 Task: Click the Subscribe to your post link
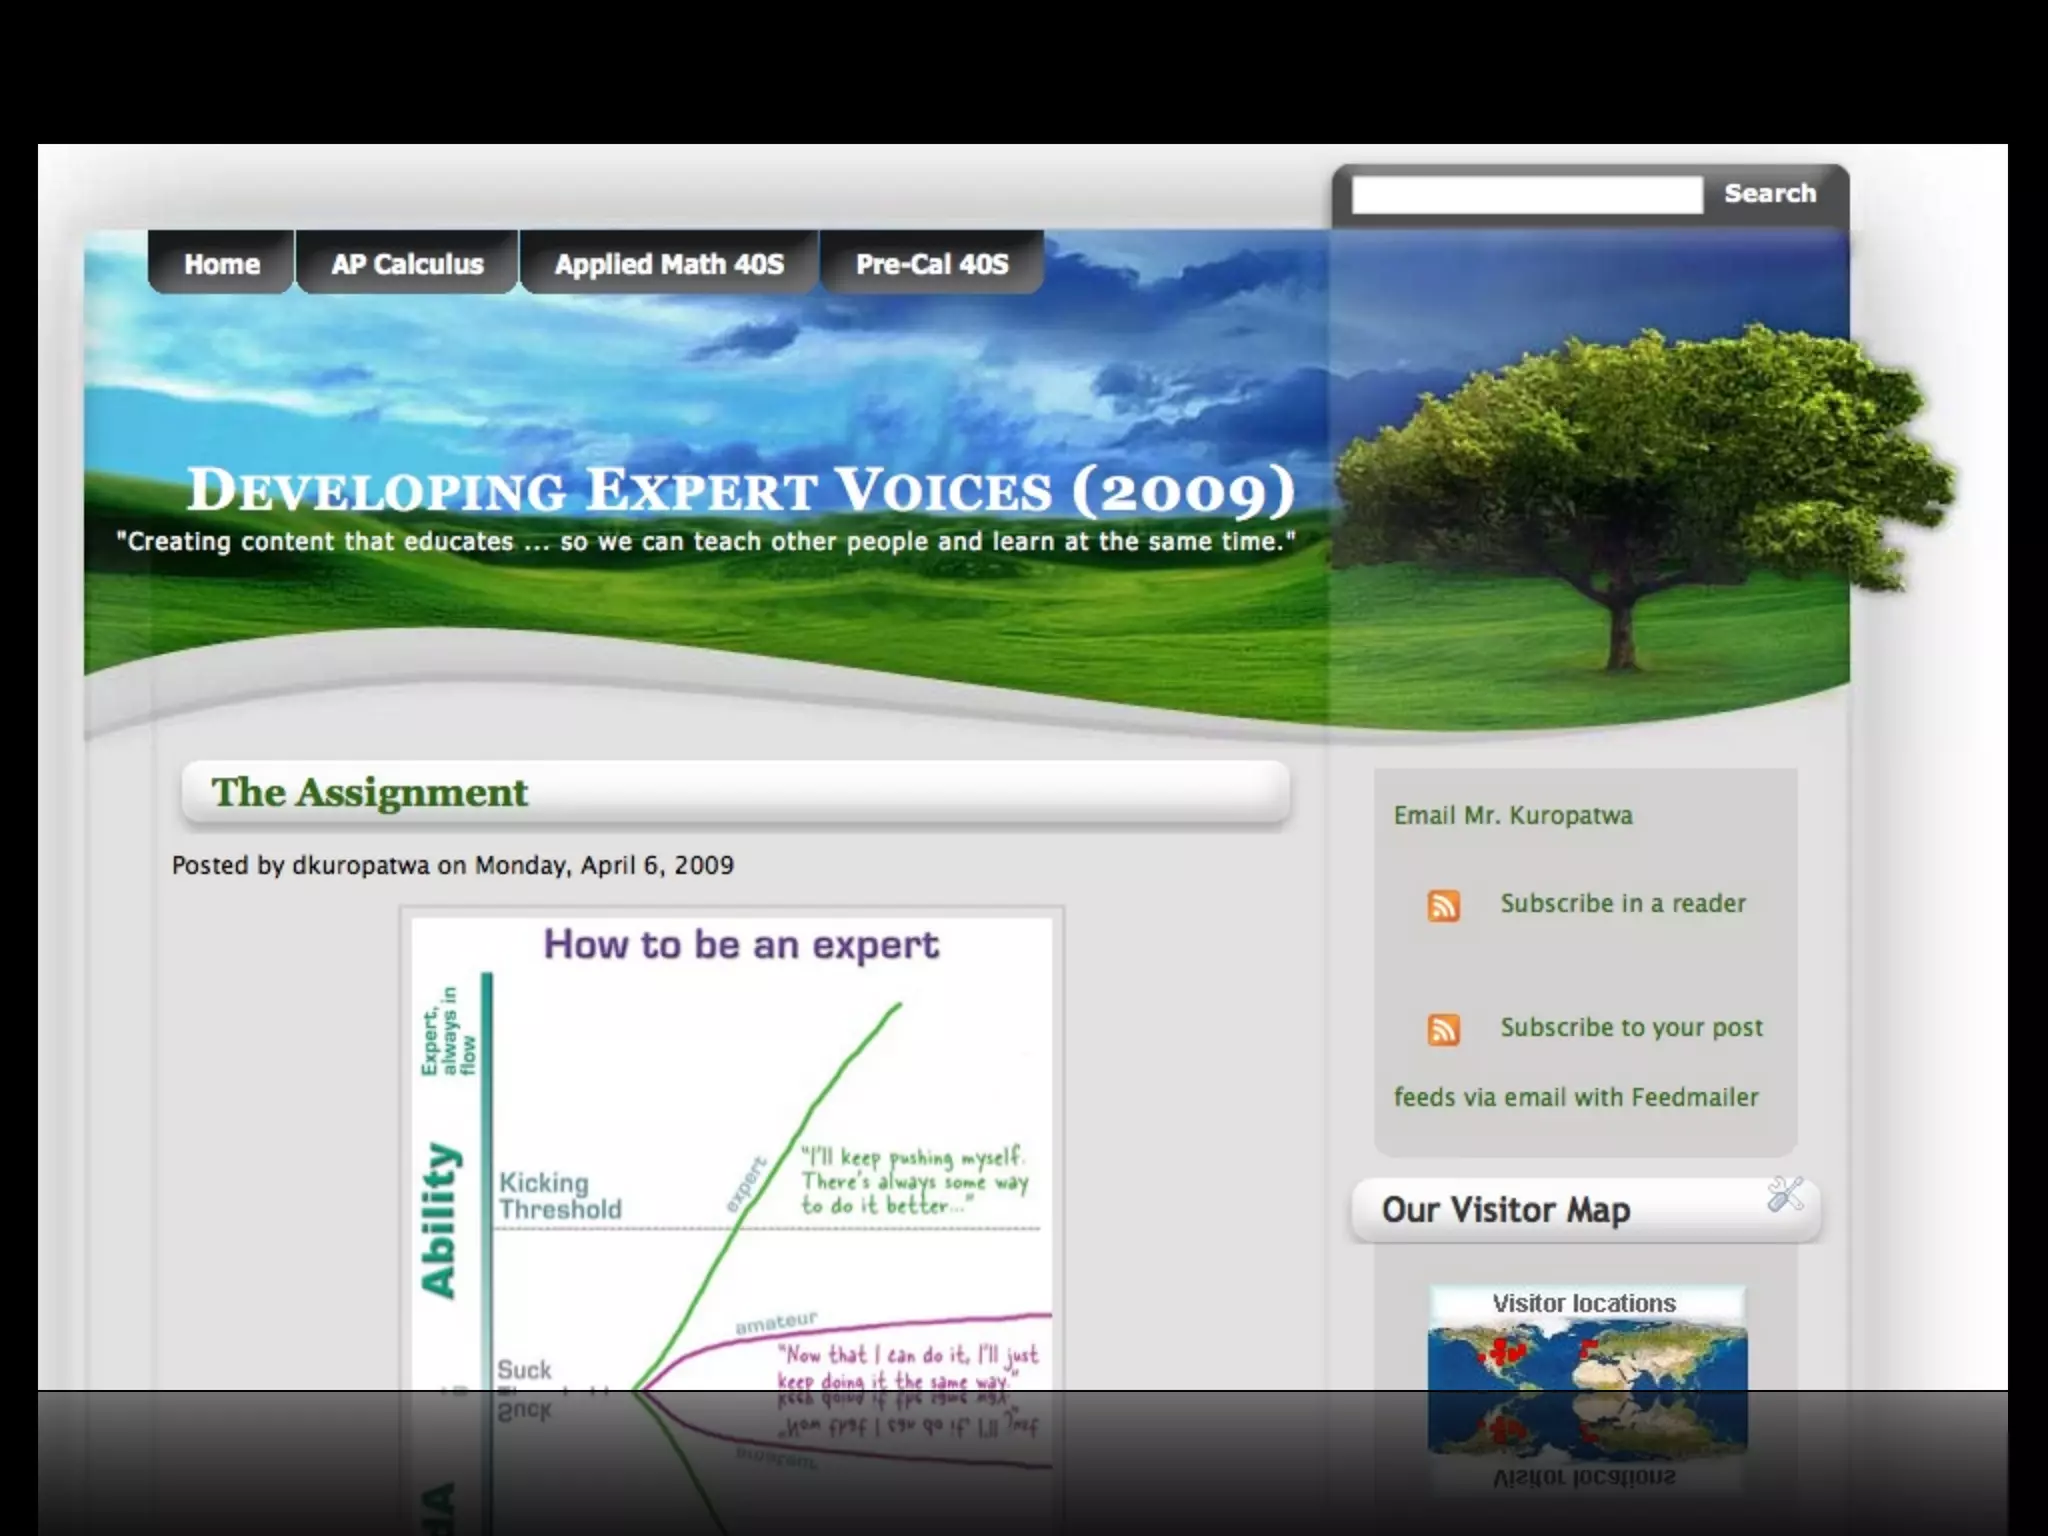pyautogui.click(x=1631, y=1028)
